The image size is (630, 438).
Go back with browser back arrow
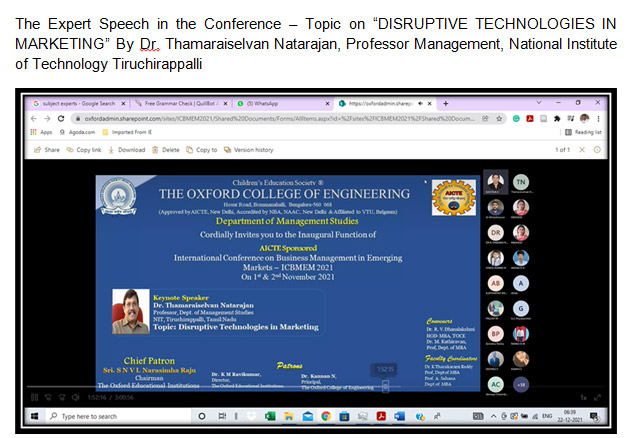[x=34, y=119]
